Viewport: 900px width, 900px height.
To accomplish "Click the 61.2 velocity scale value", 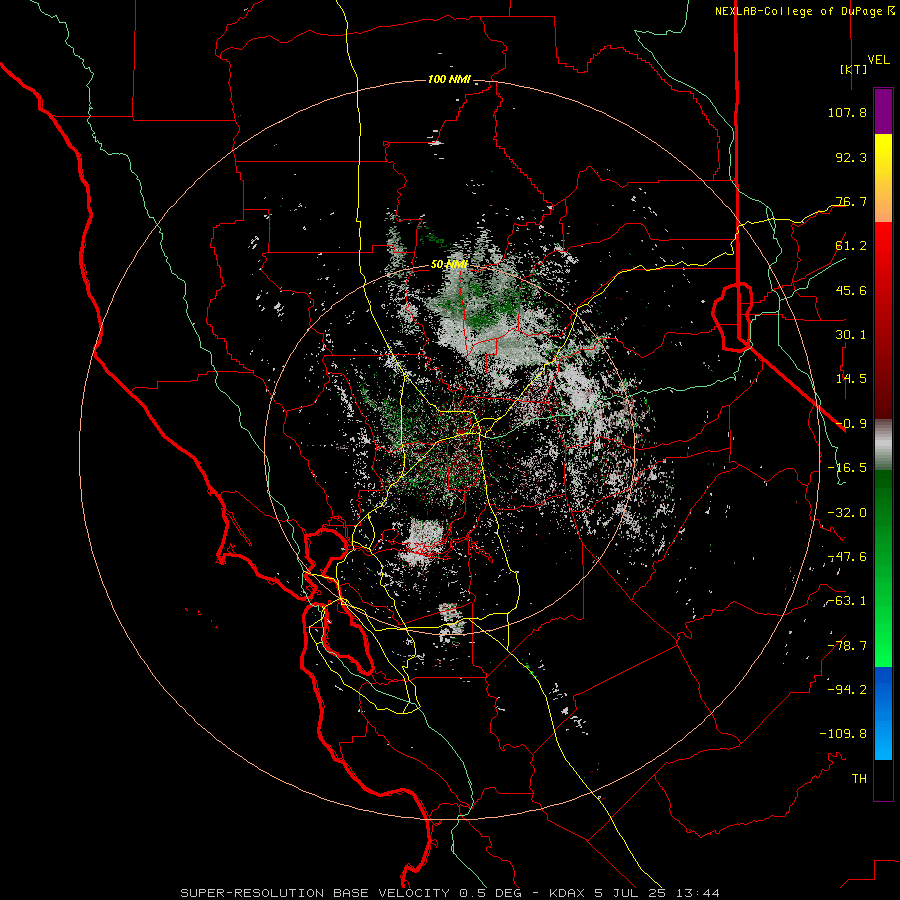I will click(x=851, y=246).
